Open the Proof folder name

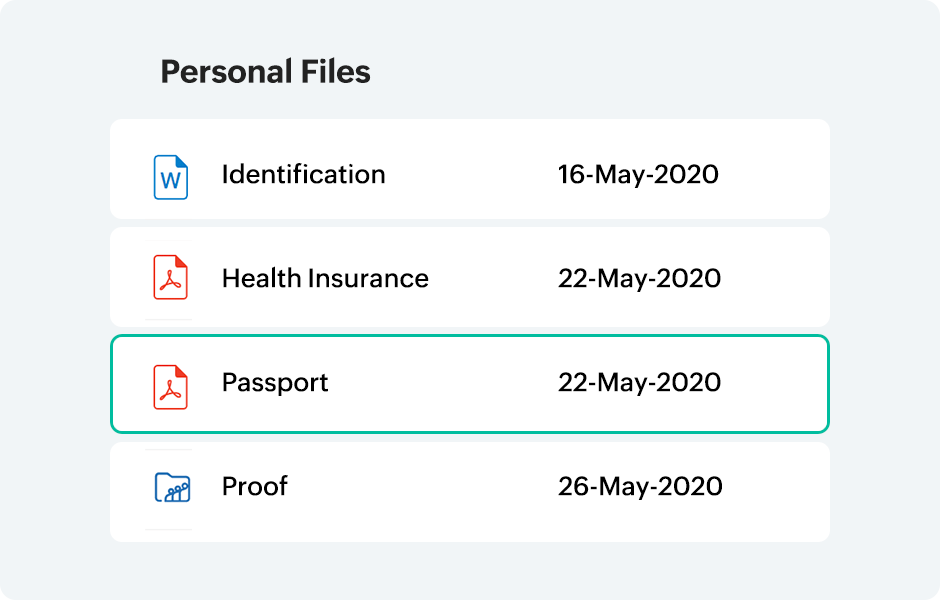(x=255, y=487)
